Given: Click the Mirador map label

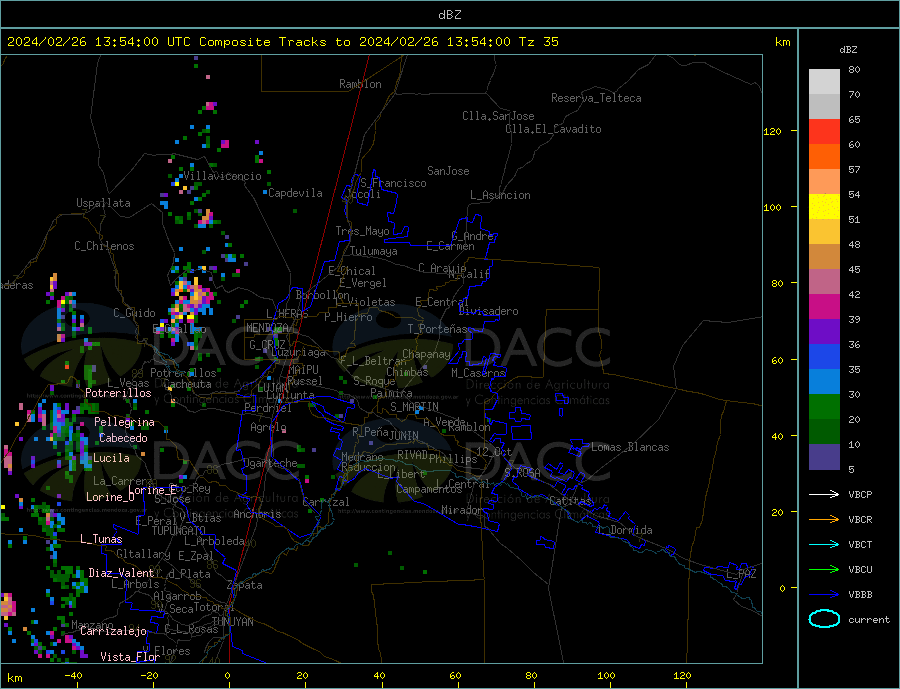Looking at the screenshot, I should click(x=462, y=510).
